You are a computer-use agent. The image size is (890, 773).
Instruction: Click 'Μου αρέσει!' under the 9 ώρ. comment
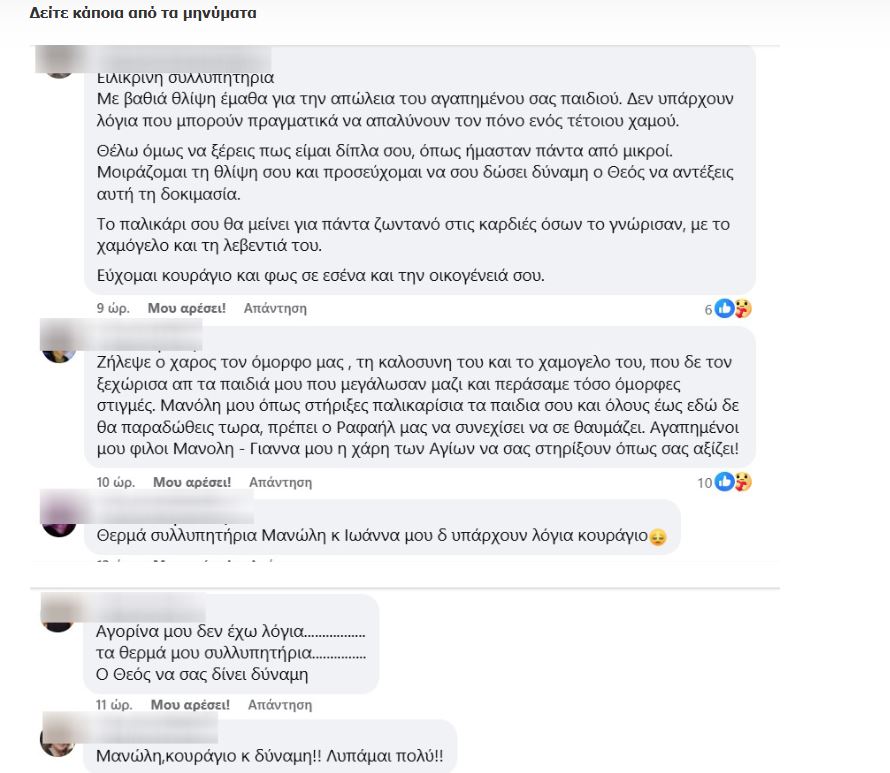pyautogui.click(x=187, y=308)
